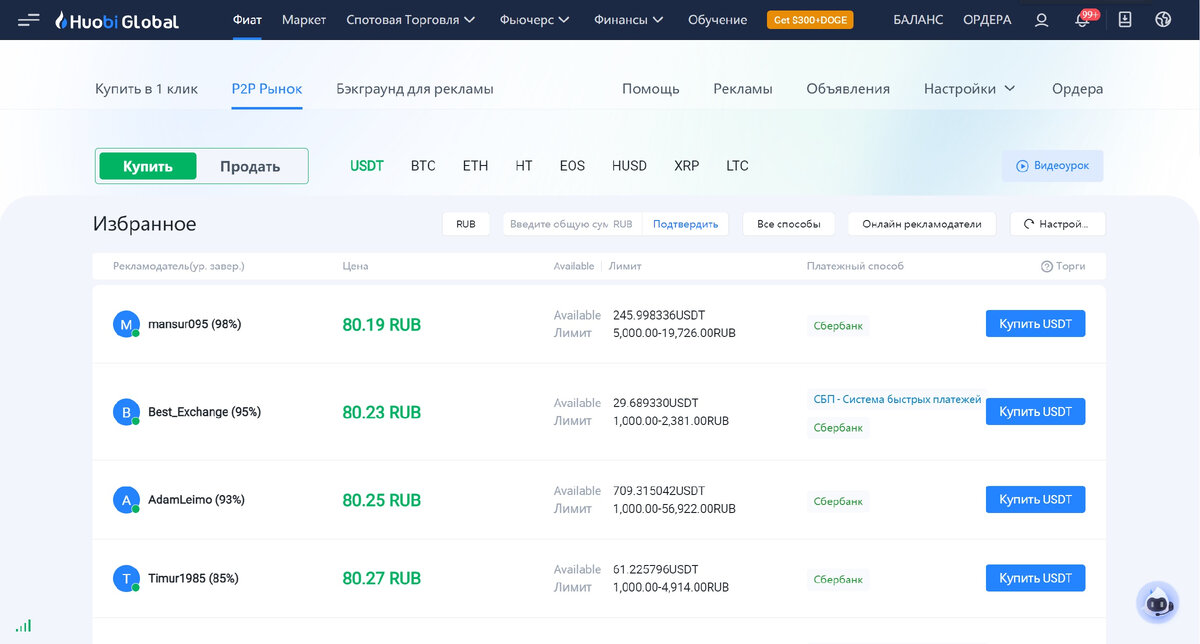This screenshot has width=1200, height=644.
Task: Switch to Купить в 1 клик tab
Action: click(x=147, y=88)
